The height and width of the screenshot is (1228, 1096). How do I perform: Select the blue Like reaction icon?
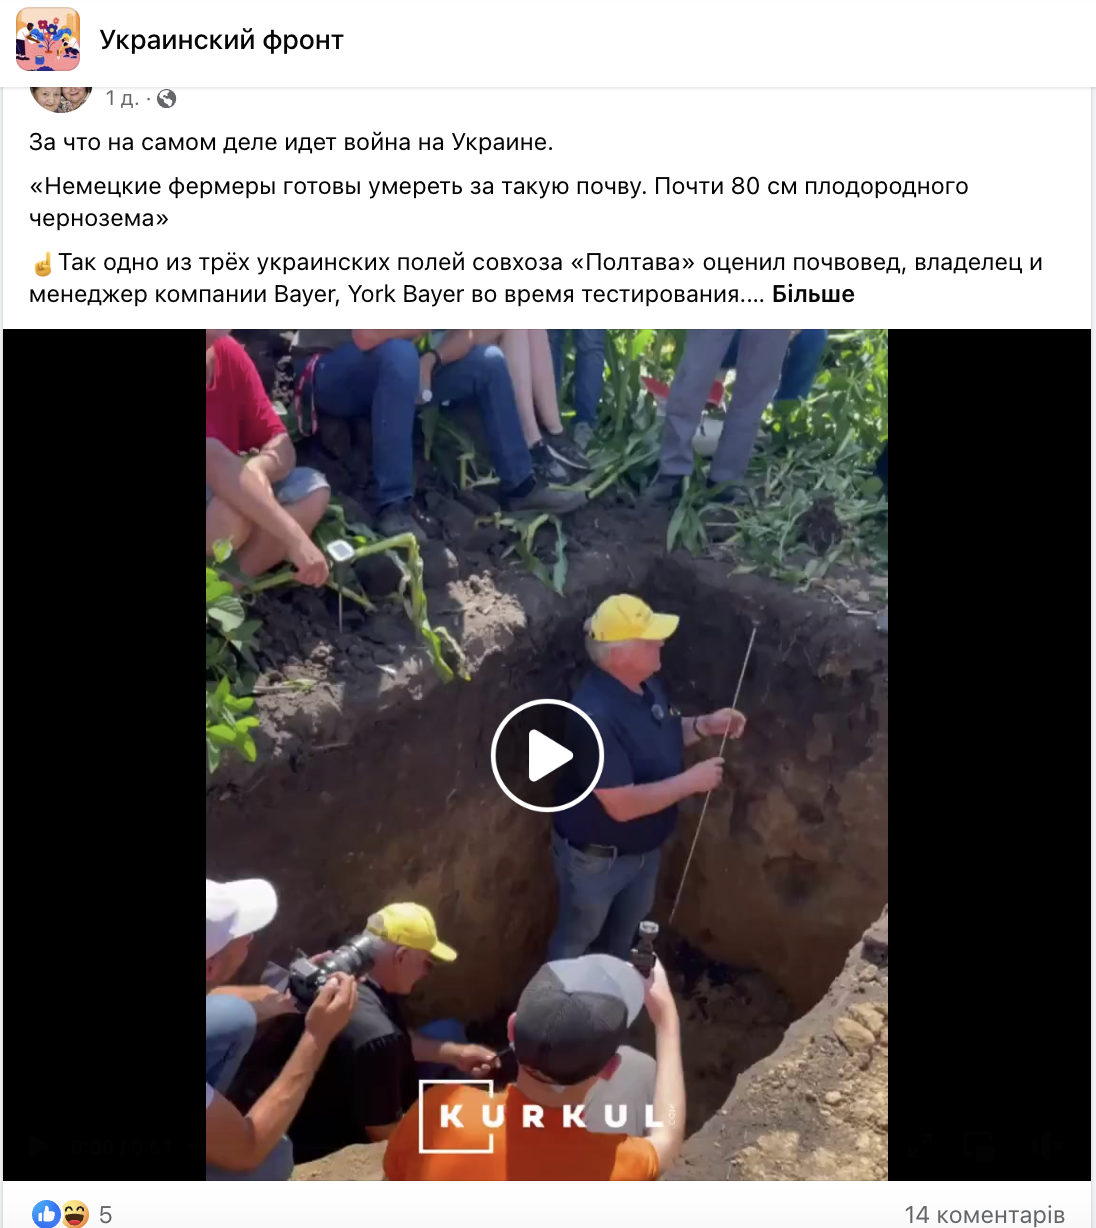pos(46,1214)
